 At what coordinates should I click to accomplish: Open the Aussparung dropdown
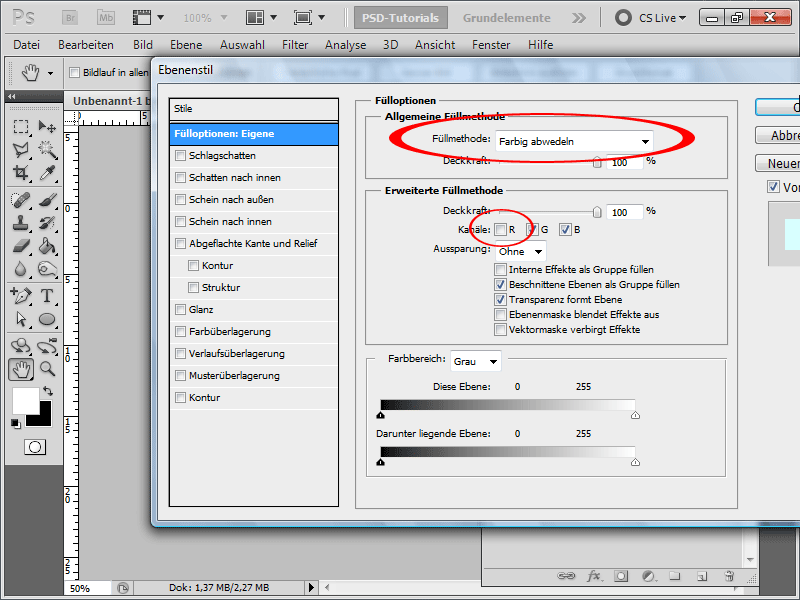point(520,252)
